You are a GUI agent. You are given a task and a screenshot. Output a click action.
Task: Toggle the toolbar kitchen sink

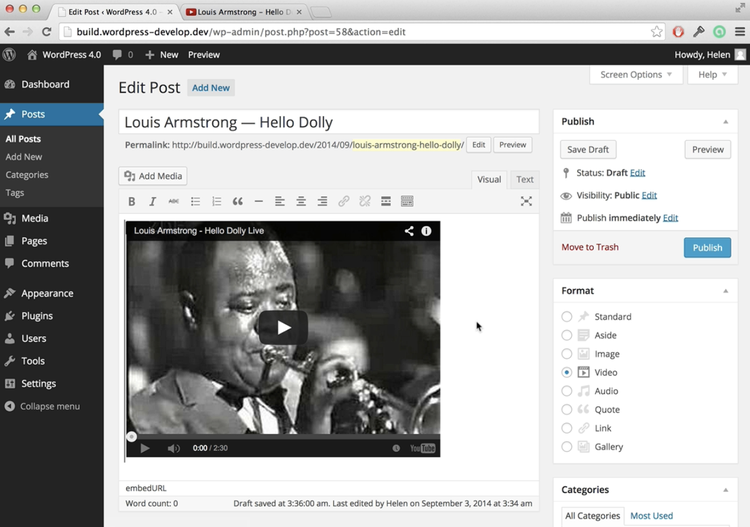pyautogui.click(x=407, y=201)
